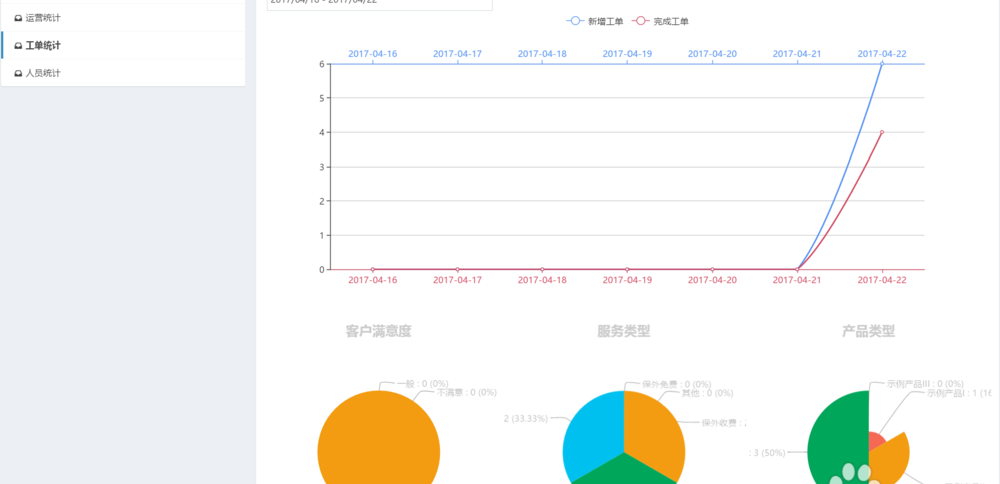The height and width of the screenshot is (484, 1000).
Task: Click the 一般 : 0 (0%) pie label
Action: coord(422,384)
